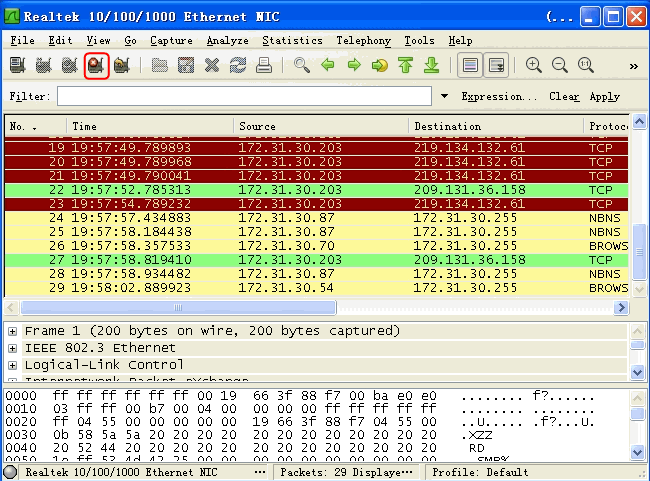Zoom in on packet text
This screenshot has height=481, width=650.
(x=534, y=66)
